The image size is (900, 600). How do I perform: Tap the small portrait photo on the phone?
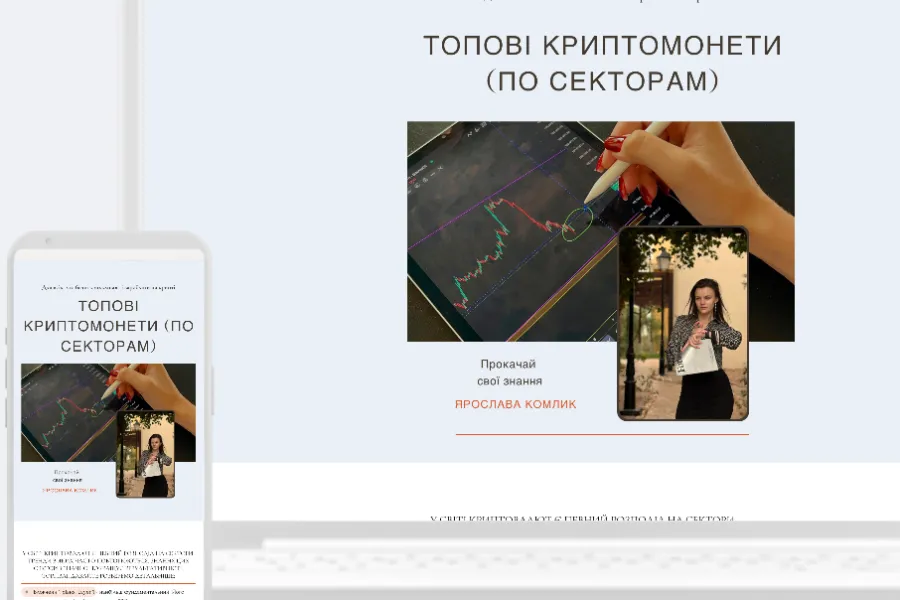pyautogui.click(x=145, y=453)
